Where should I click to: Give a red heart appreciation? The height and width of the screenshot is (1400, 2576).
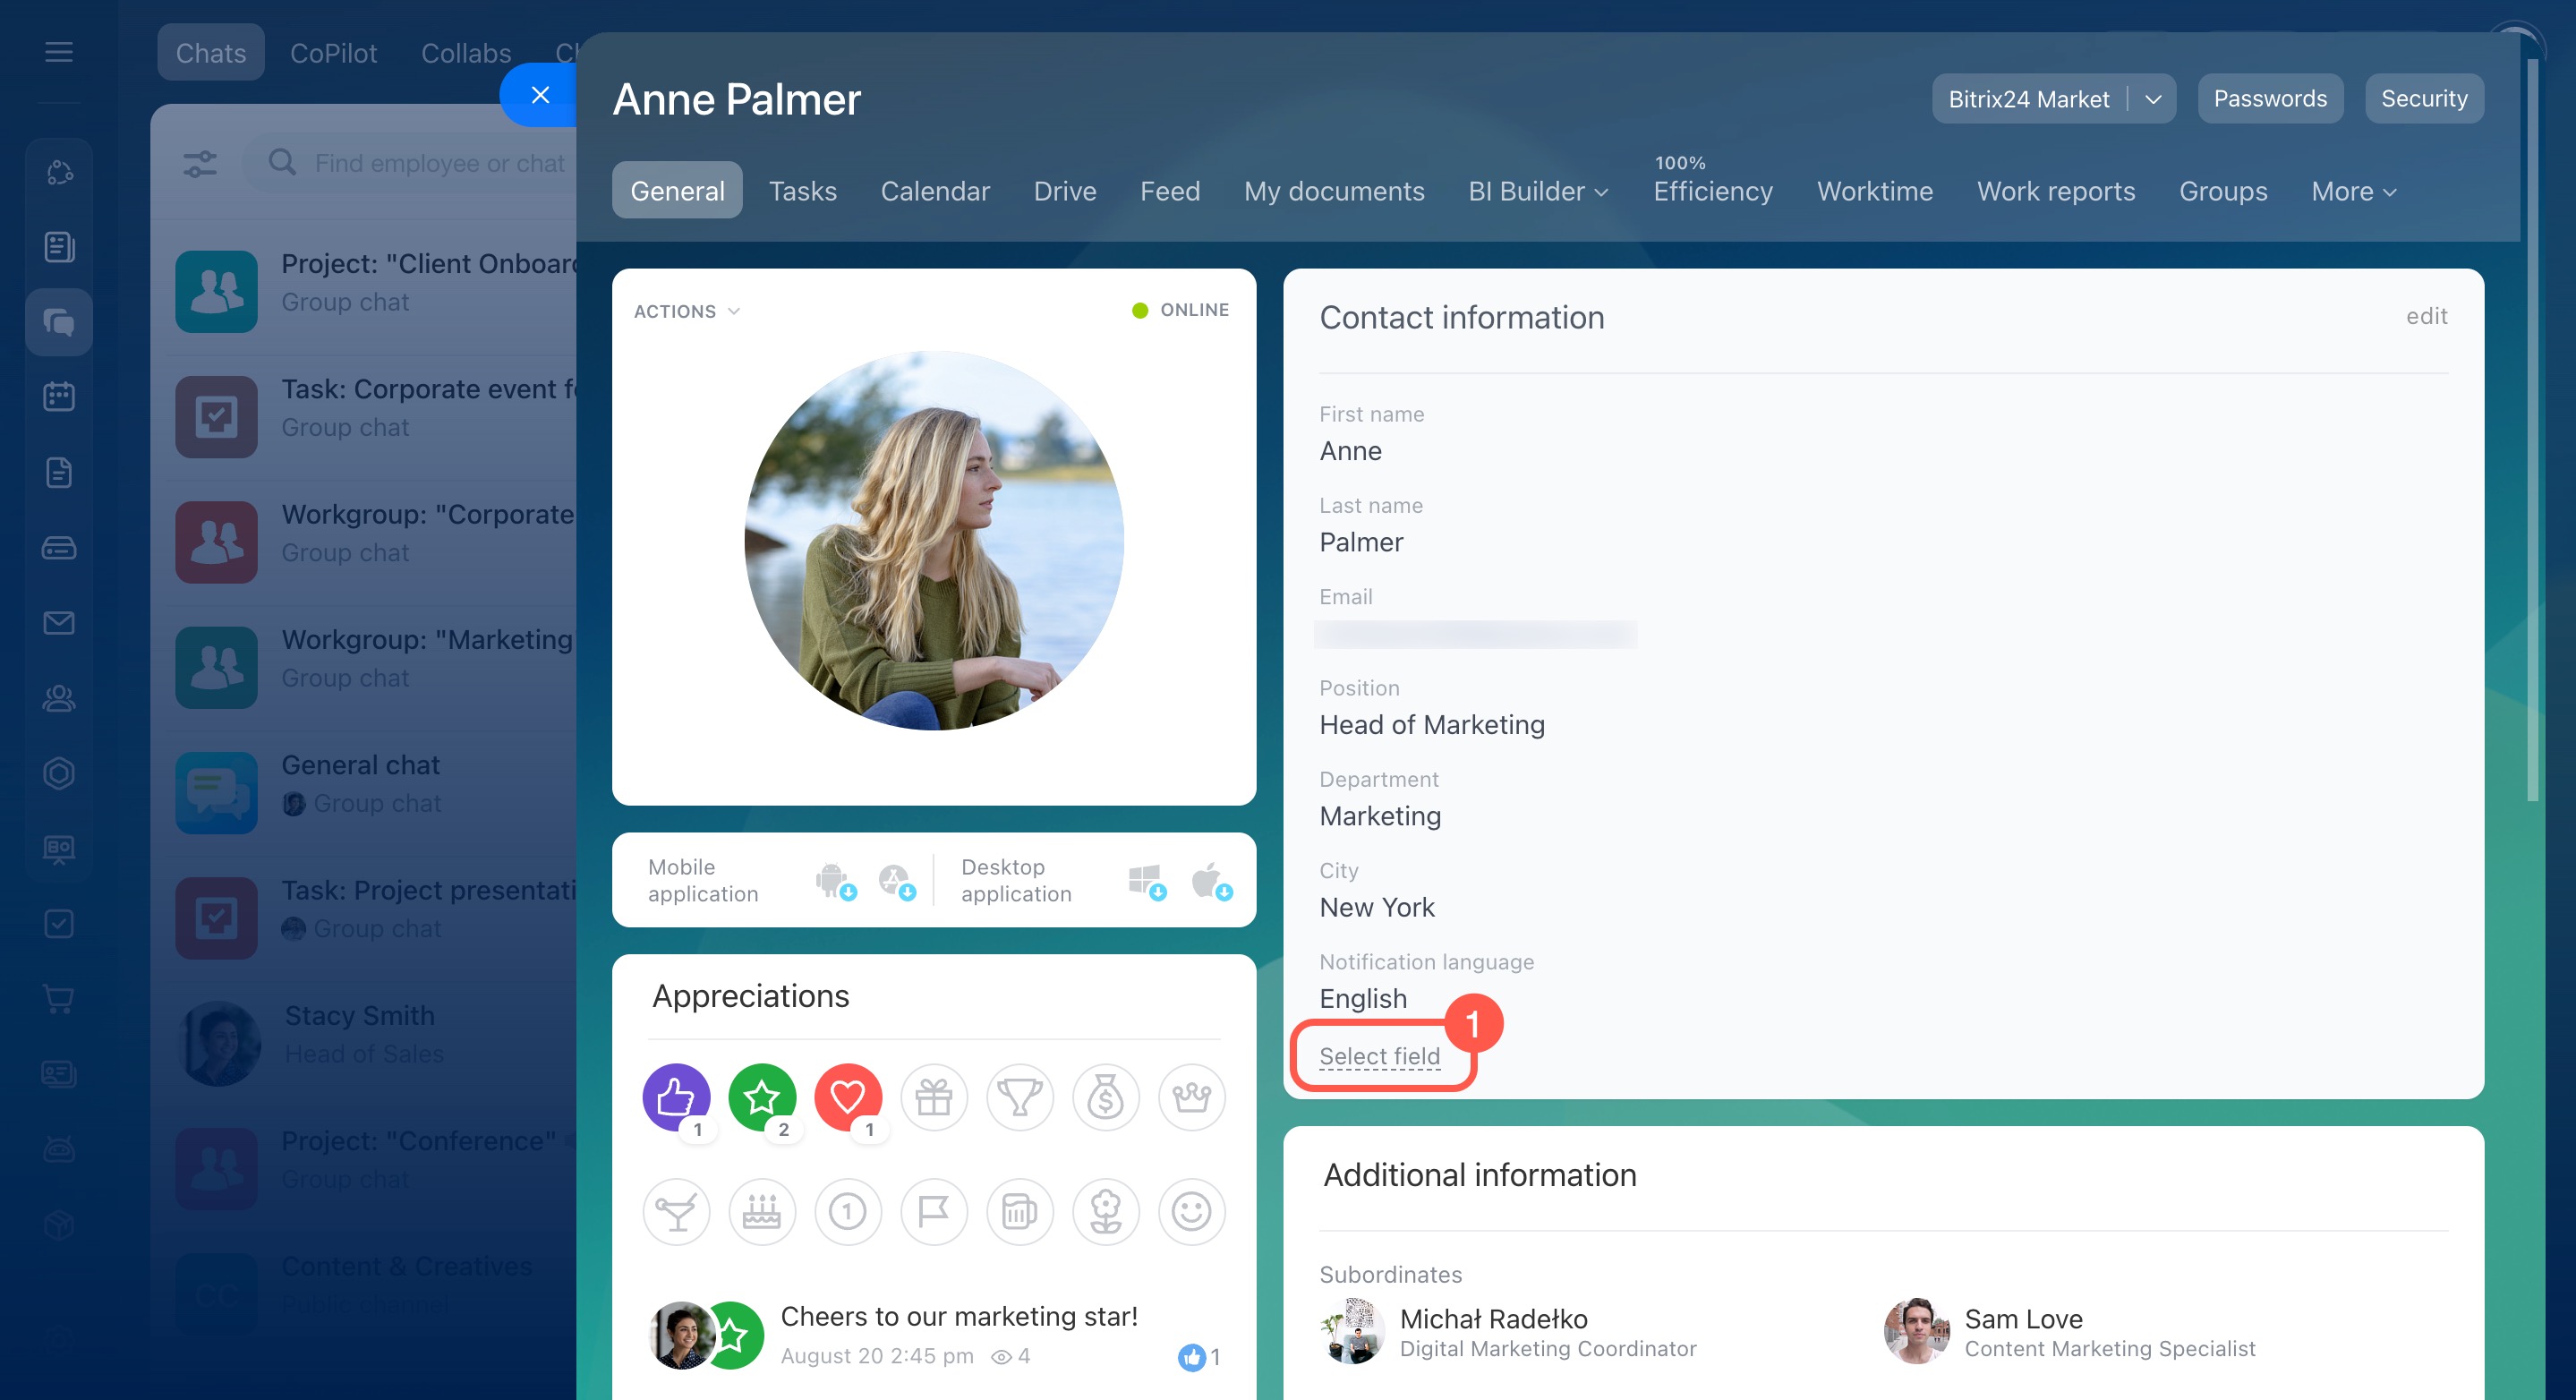pos(848,1097)
